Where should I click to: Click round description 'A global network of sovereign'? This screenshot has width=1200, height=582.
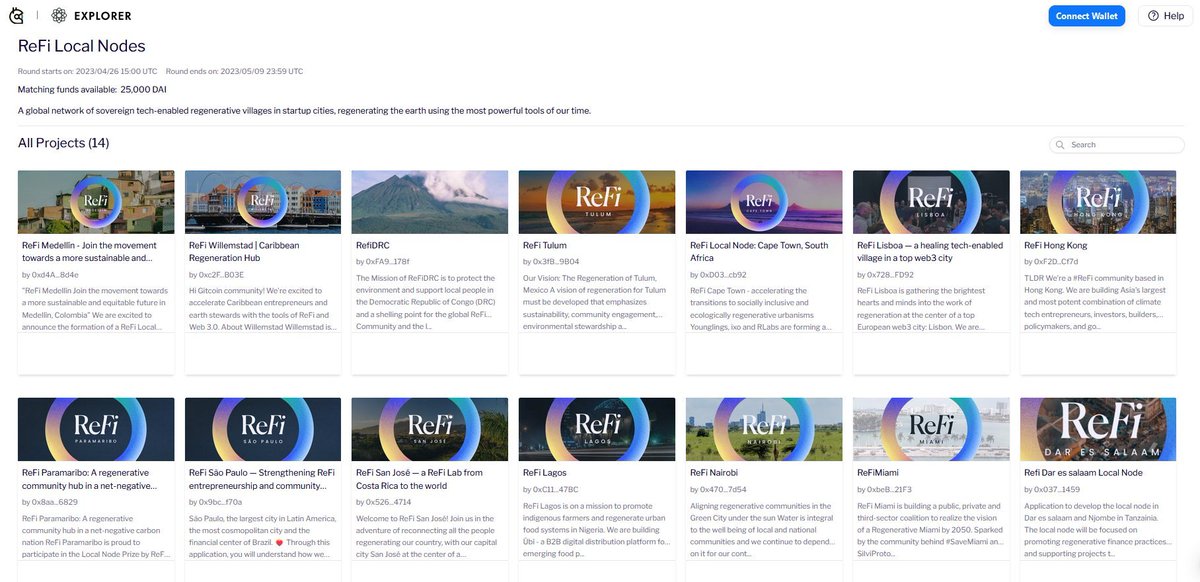304,110
